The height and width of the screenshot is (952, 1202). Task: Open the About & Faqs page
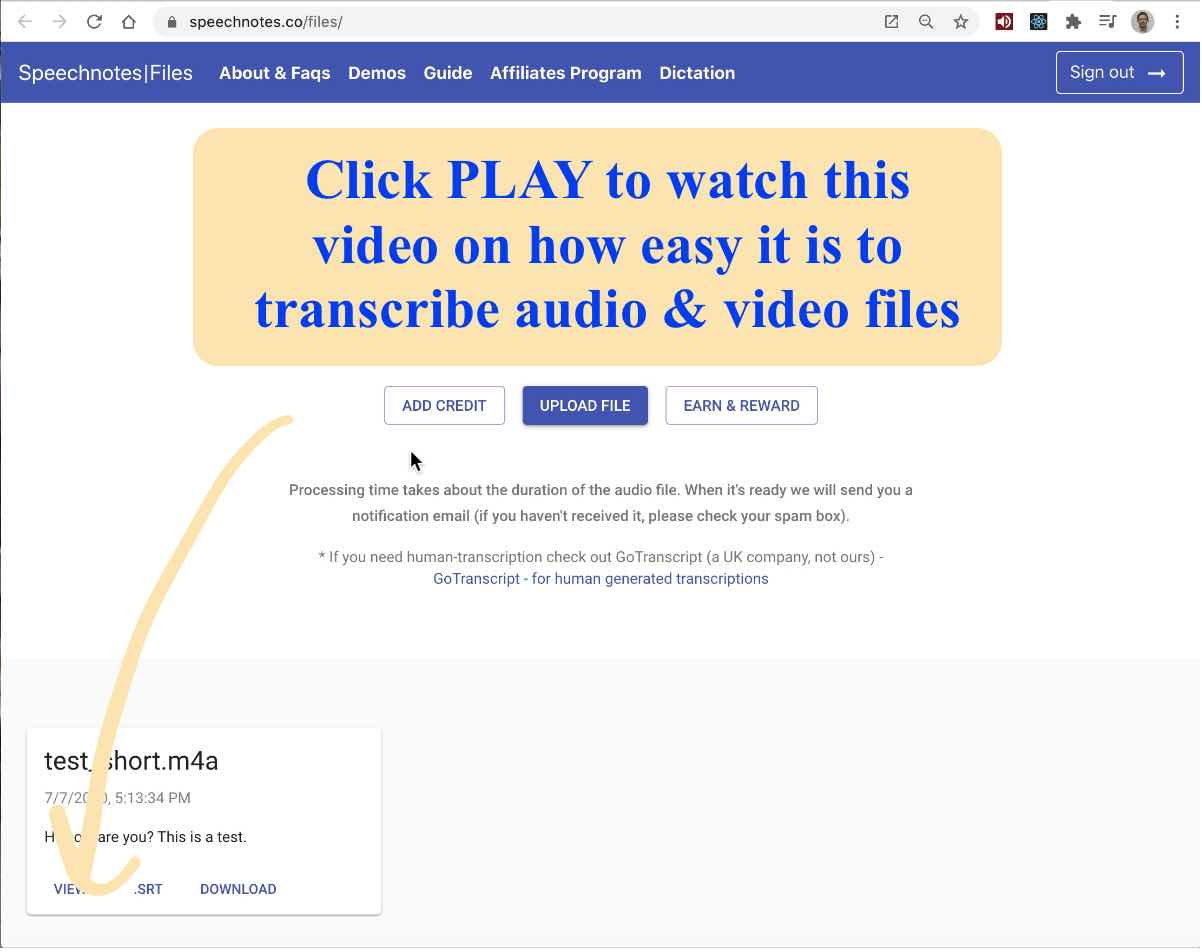point(275,73)
